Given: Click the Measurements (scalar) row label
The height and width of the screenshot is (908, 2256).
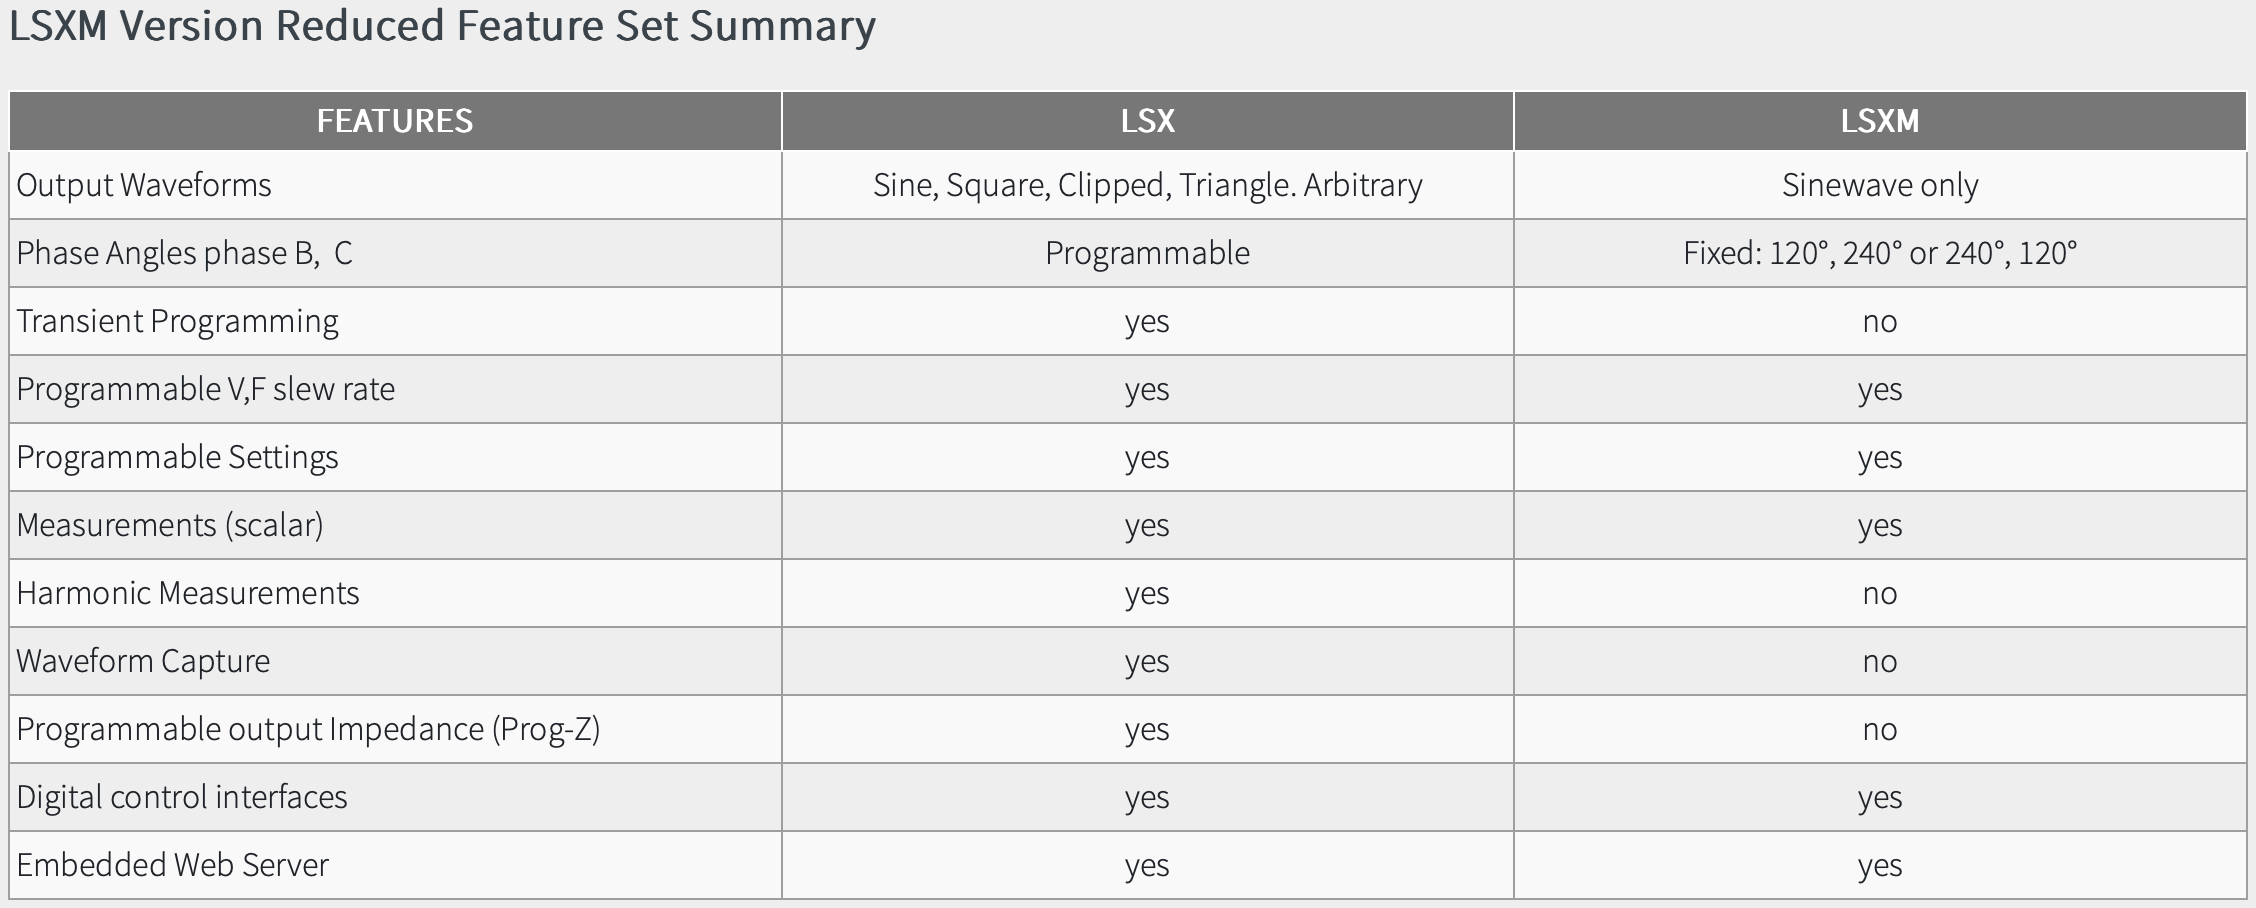Looking at the screenshot, I should (170, 525).
